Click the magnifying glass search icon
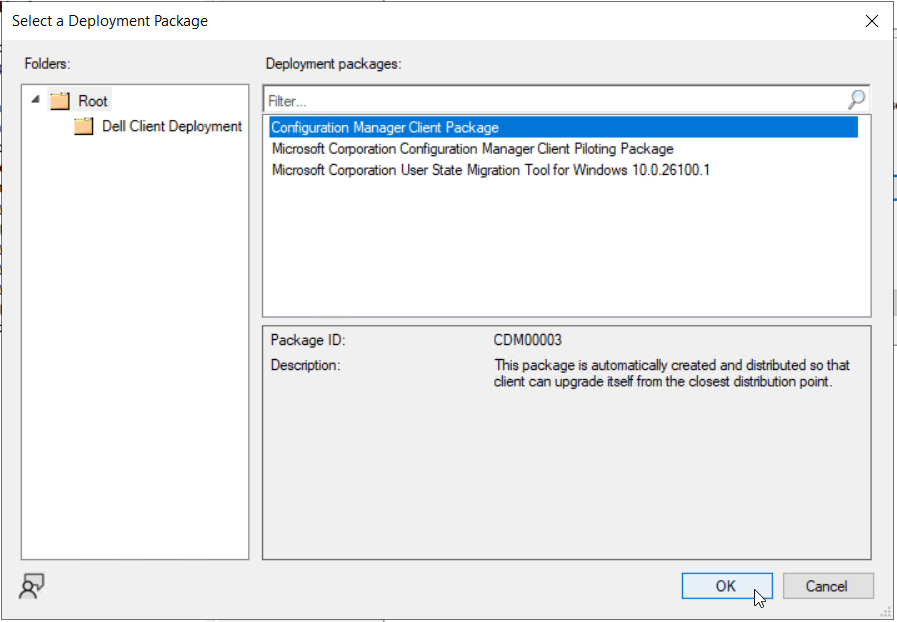The width and height of the screenshot is (897, 622). [856, 100]
